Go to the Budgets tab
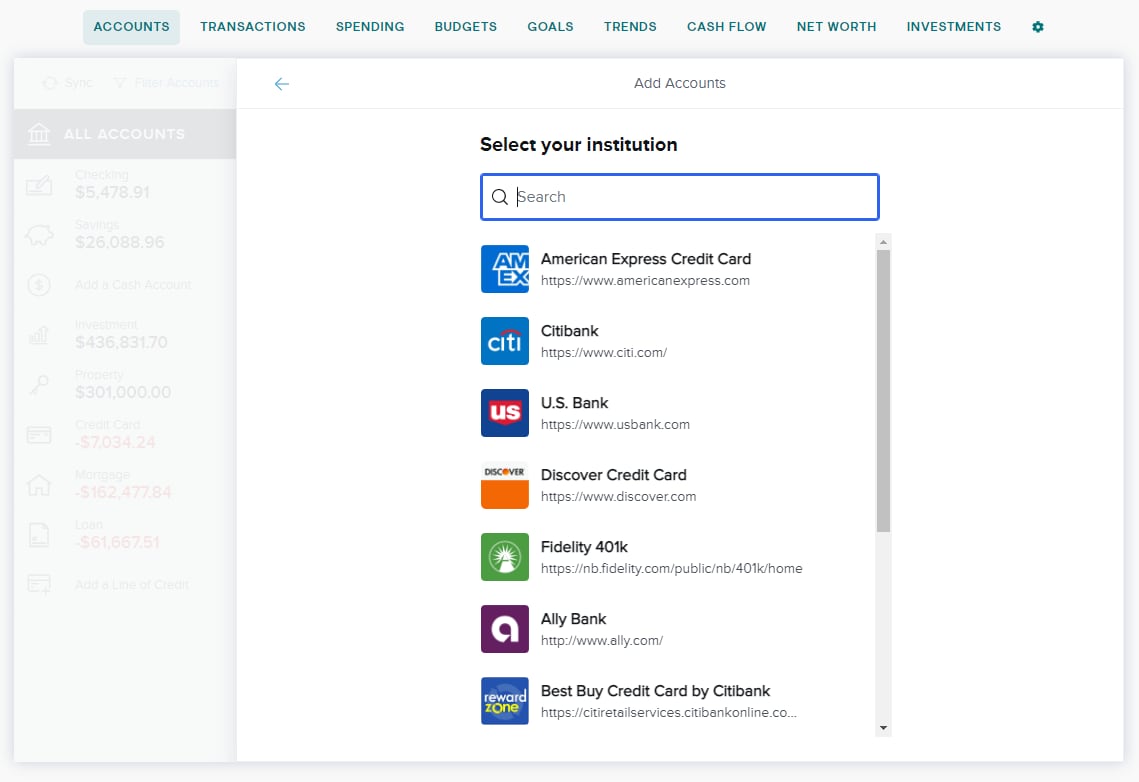The image size is (1139, 782). [x=466, y=27]
